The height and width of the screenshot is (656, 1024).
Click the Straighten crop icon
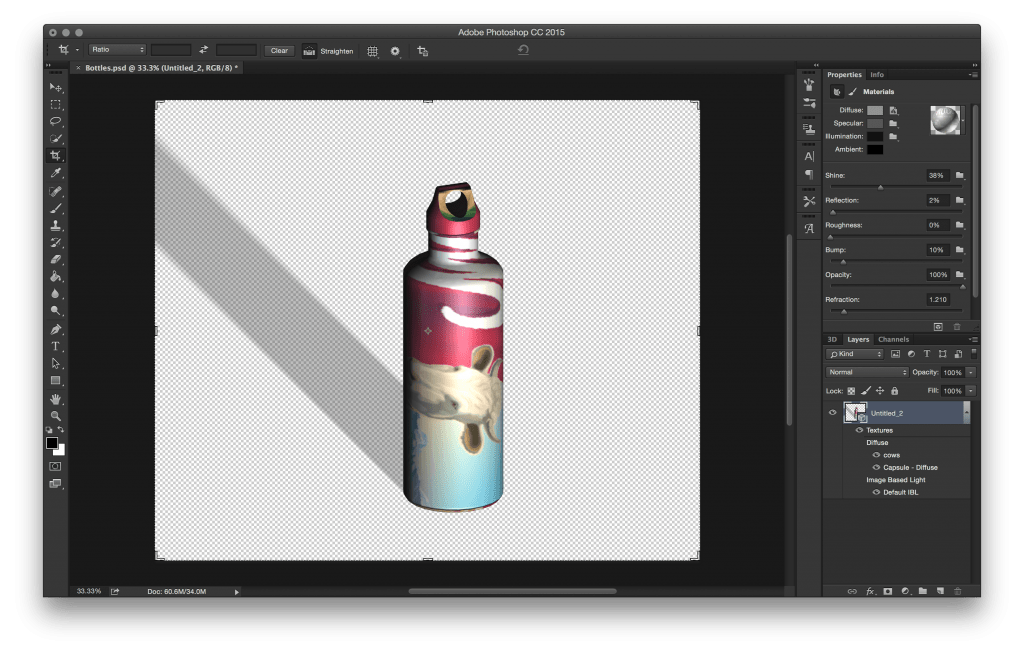[310, 50]
